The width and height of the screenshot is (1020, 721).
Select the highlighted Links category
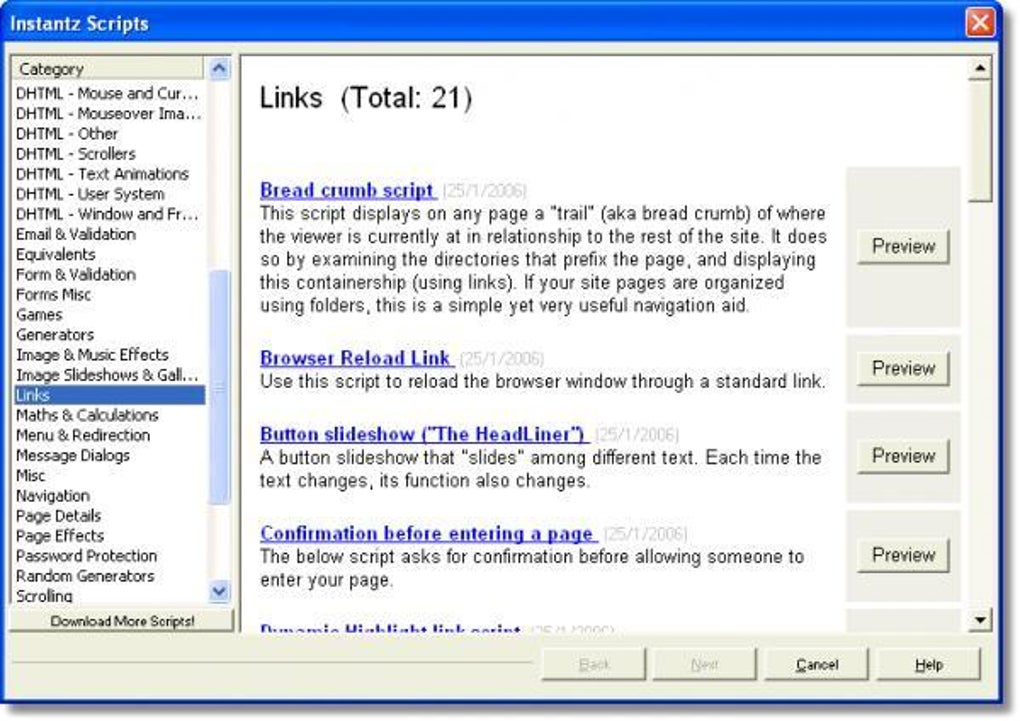(x=109, y=395)
